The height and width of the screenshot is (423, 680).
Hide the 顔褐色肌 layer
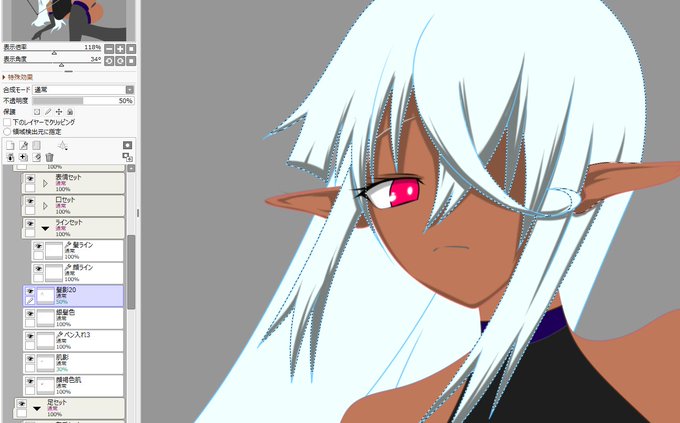tap(29, 381)
